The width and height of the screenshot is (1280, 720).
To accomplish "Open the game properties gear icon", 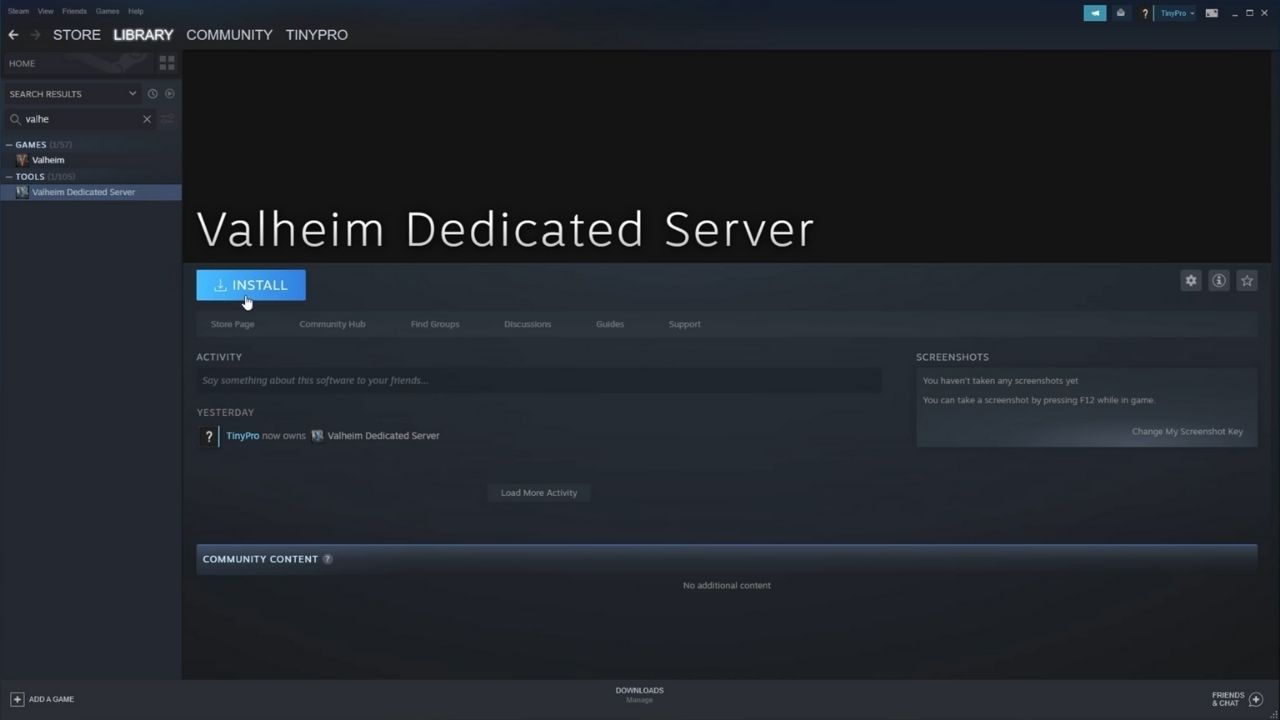I will (x=1190, y=280).
